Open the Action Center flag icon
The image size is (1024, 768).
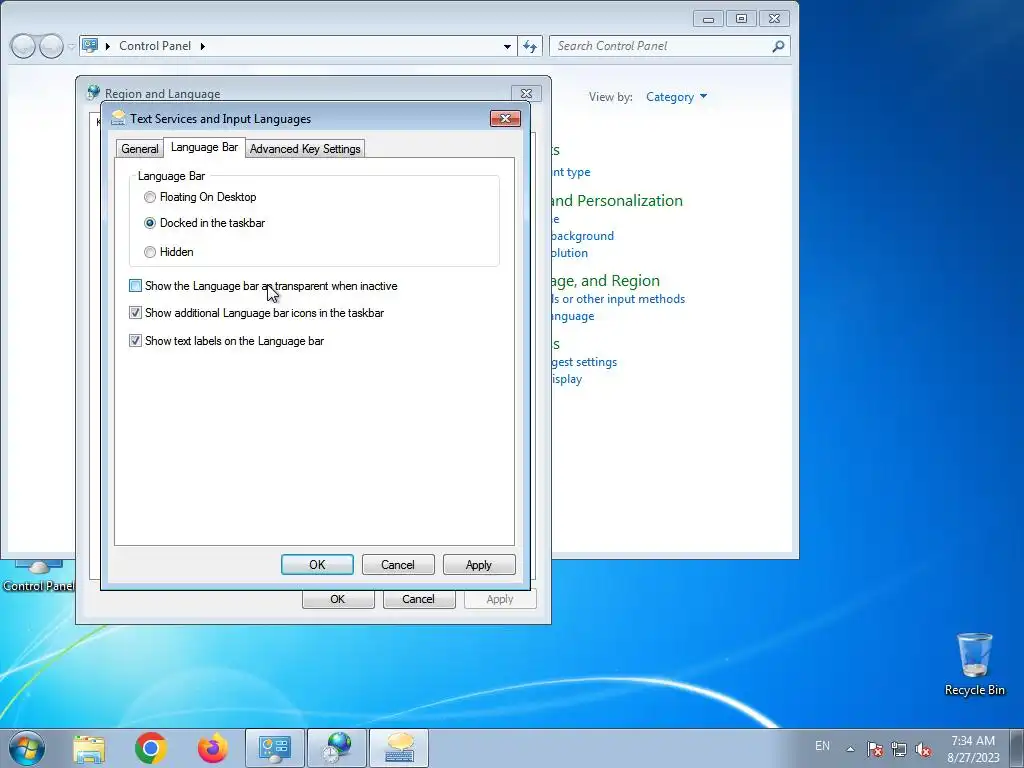pos(874,749)
